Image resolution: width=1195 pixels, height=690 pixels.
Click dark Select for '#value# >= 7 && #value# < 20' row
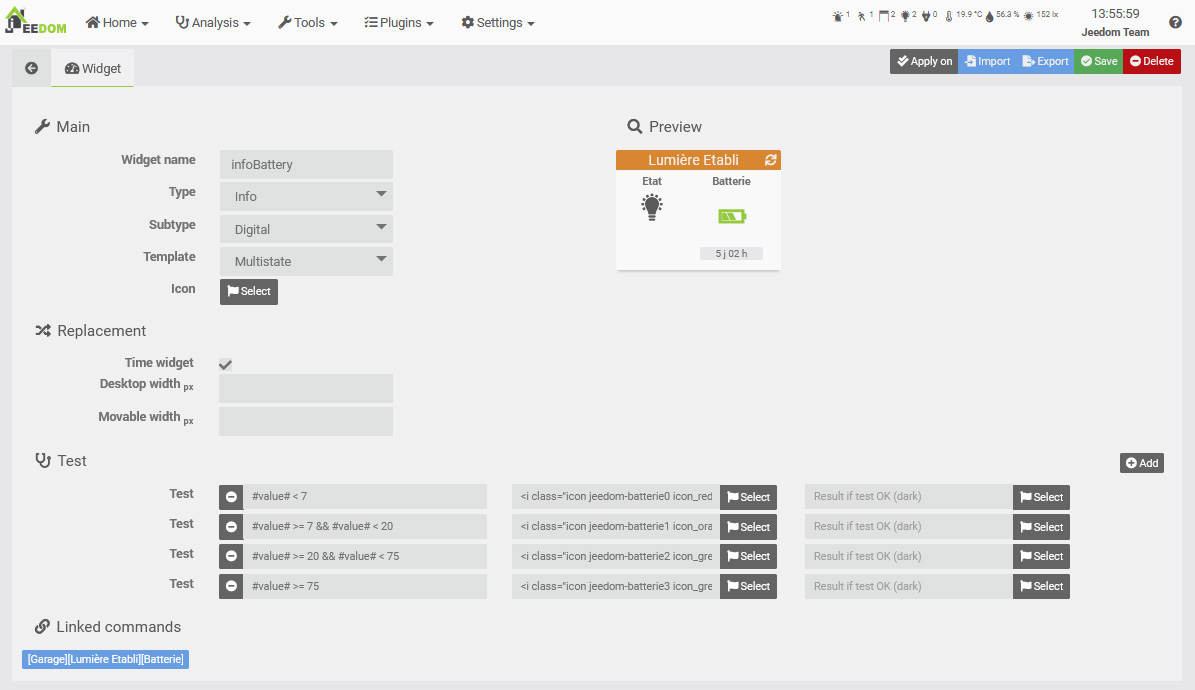click(1041, 527)
